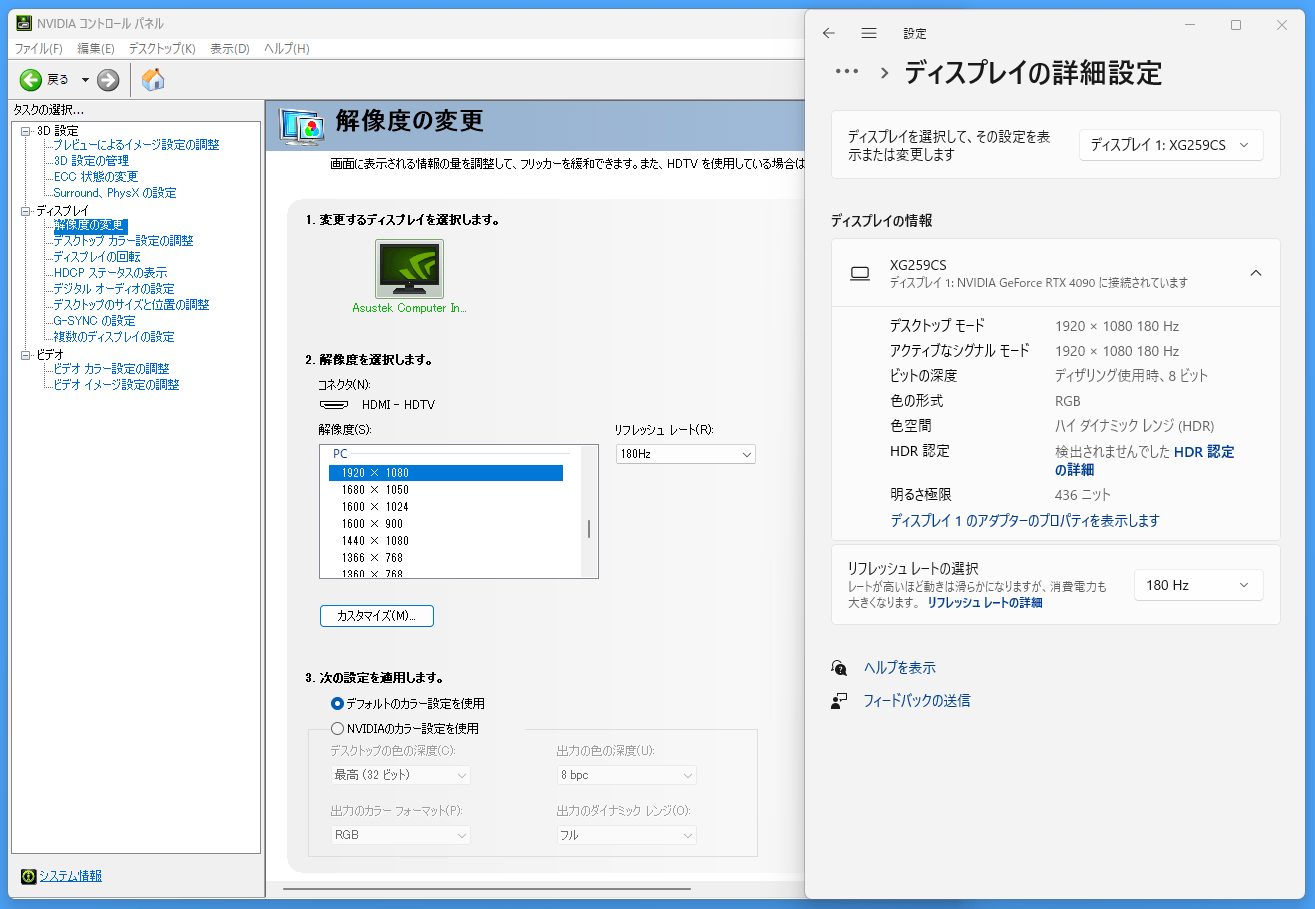Click the フィードバックの送信 feedback icon
The height and width of the screenshot is (909, 1315).
pyautogui.click(x=839, y=701)
